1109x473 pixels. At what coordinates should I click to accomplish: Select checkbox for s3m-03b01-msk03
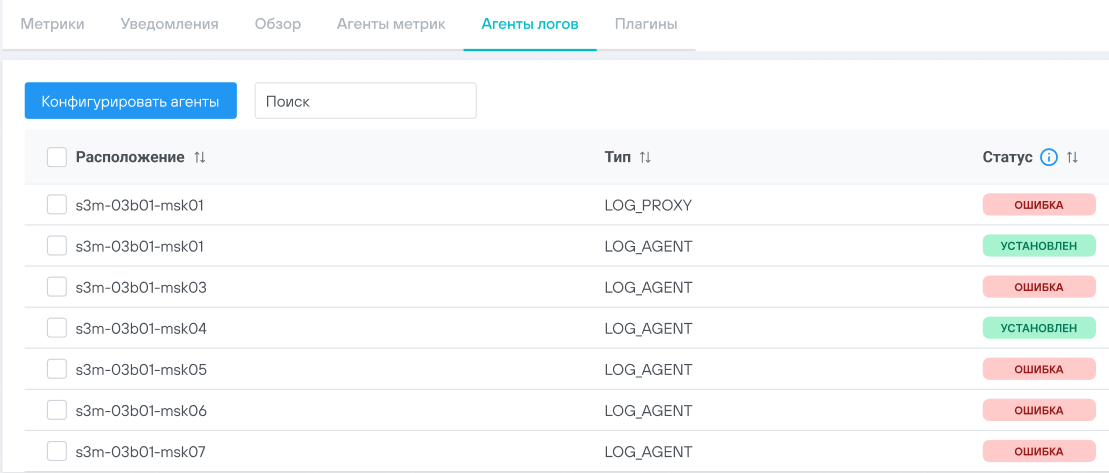point(57,287)
